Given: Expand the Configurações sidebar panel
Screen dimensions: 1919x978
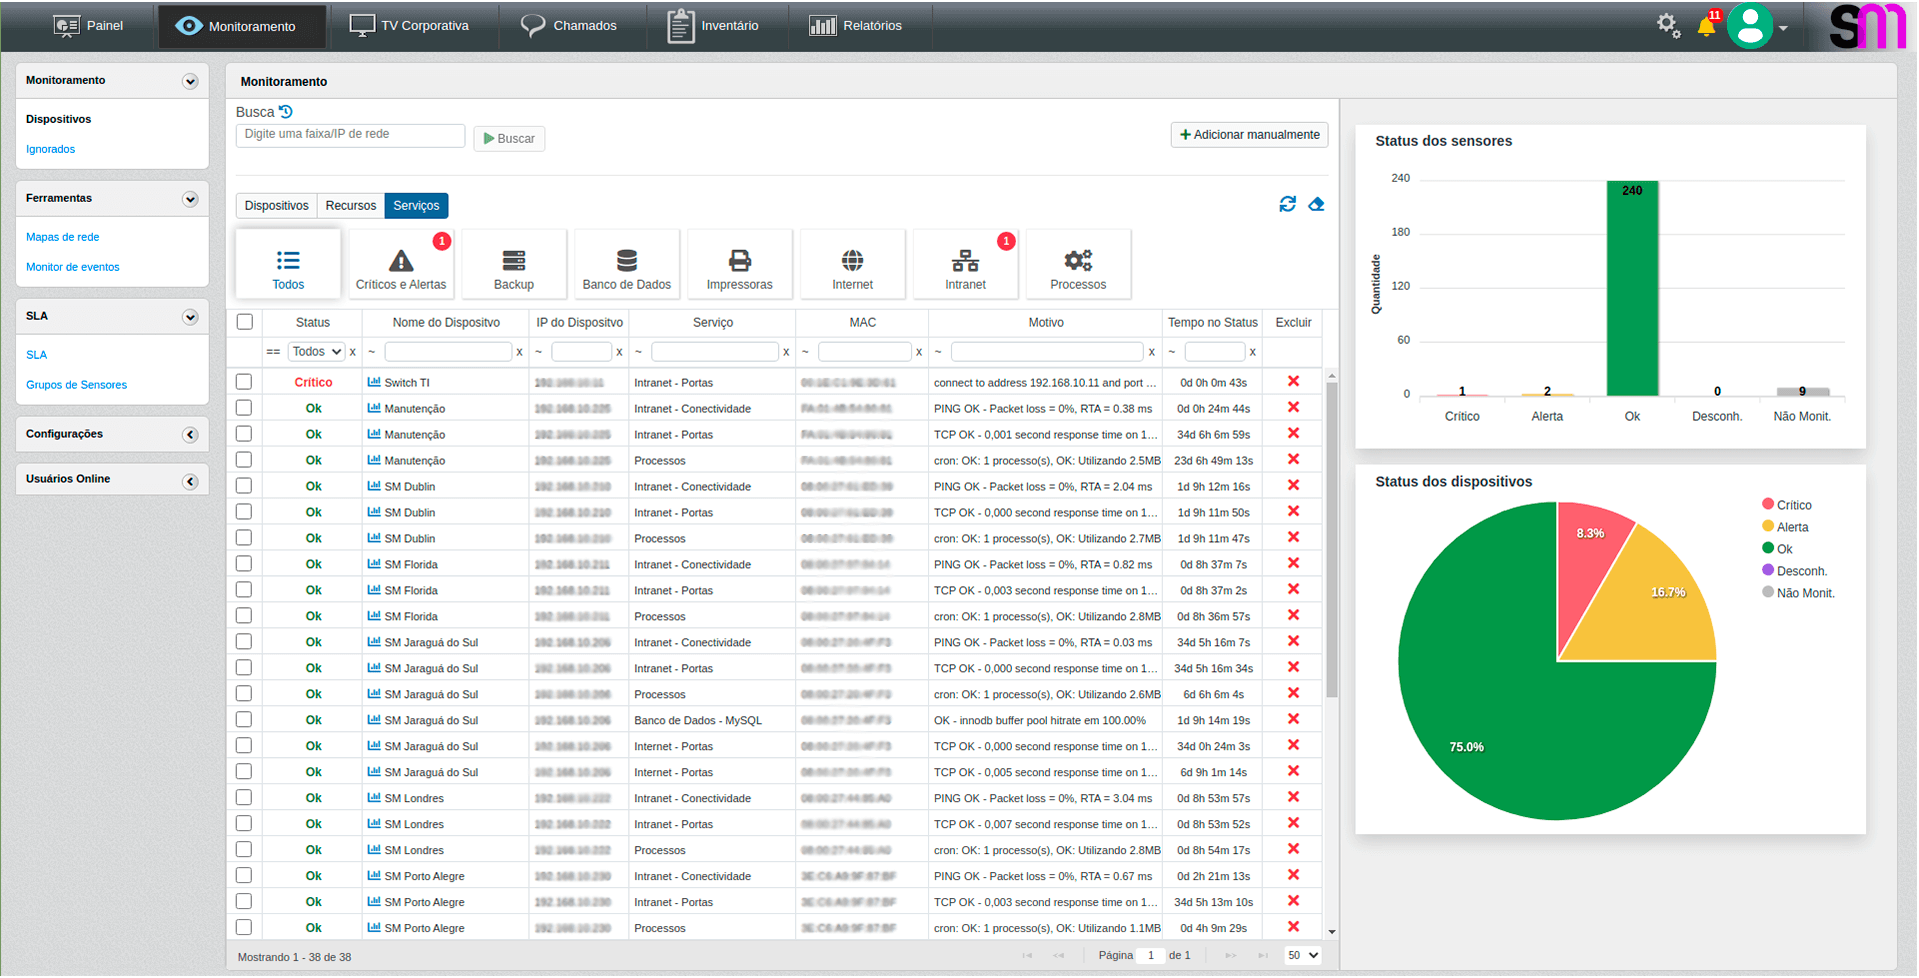Looking at the screenshot, I should tap(190, 435).
